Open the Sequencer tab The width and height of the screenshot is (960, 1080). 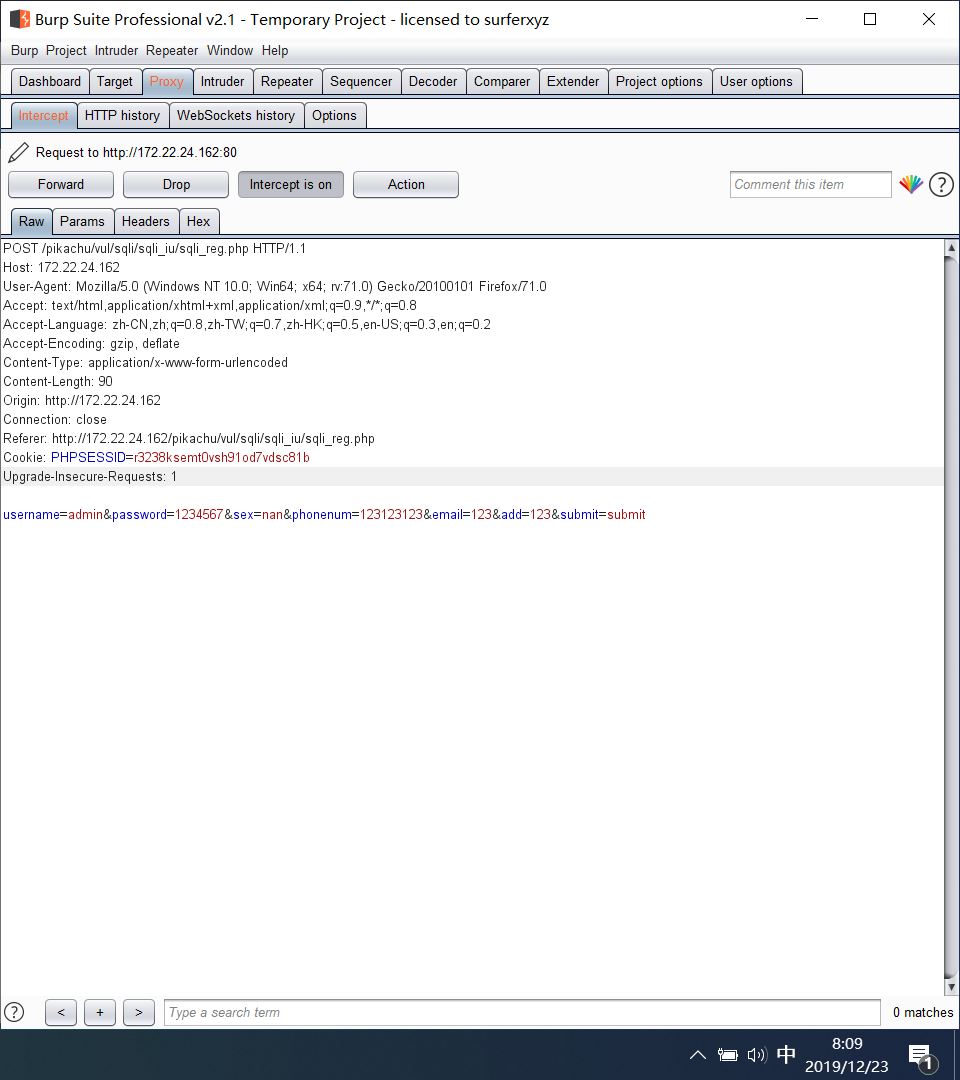click(x=361, y=81)
